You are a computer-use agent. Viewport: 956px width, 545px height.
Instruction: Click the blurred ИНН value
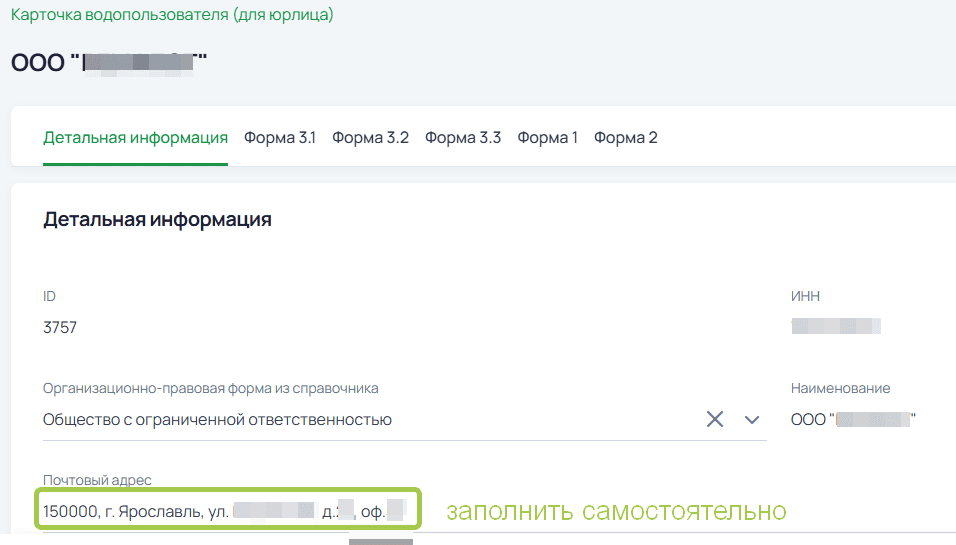[835, 326]
